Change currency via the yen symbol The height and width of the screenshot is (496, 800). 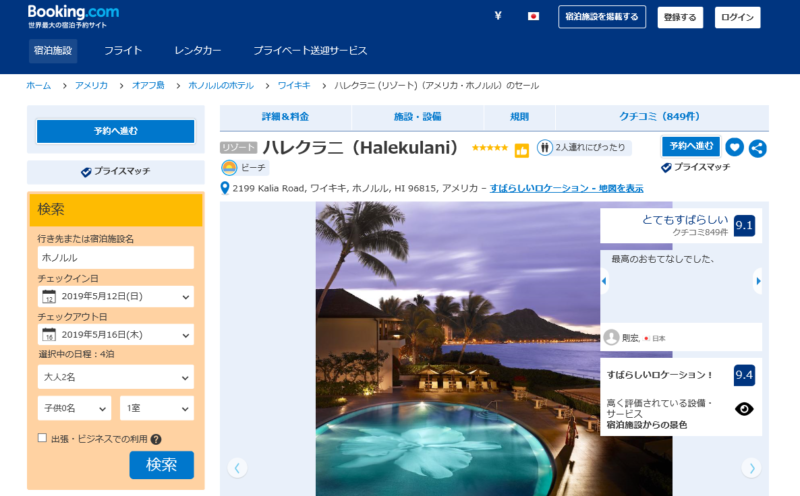[498, 16]
